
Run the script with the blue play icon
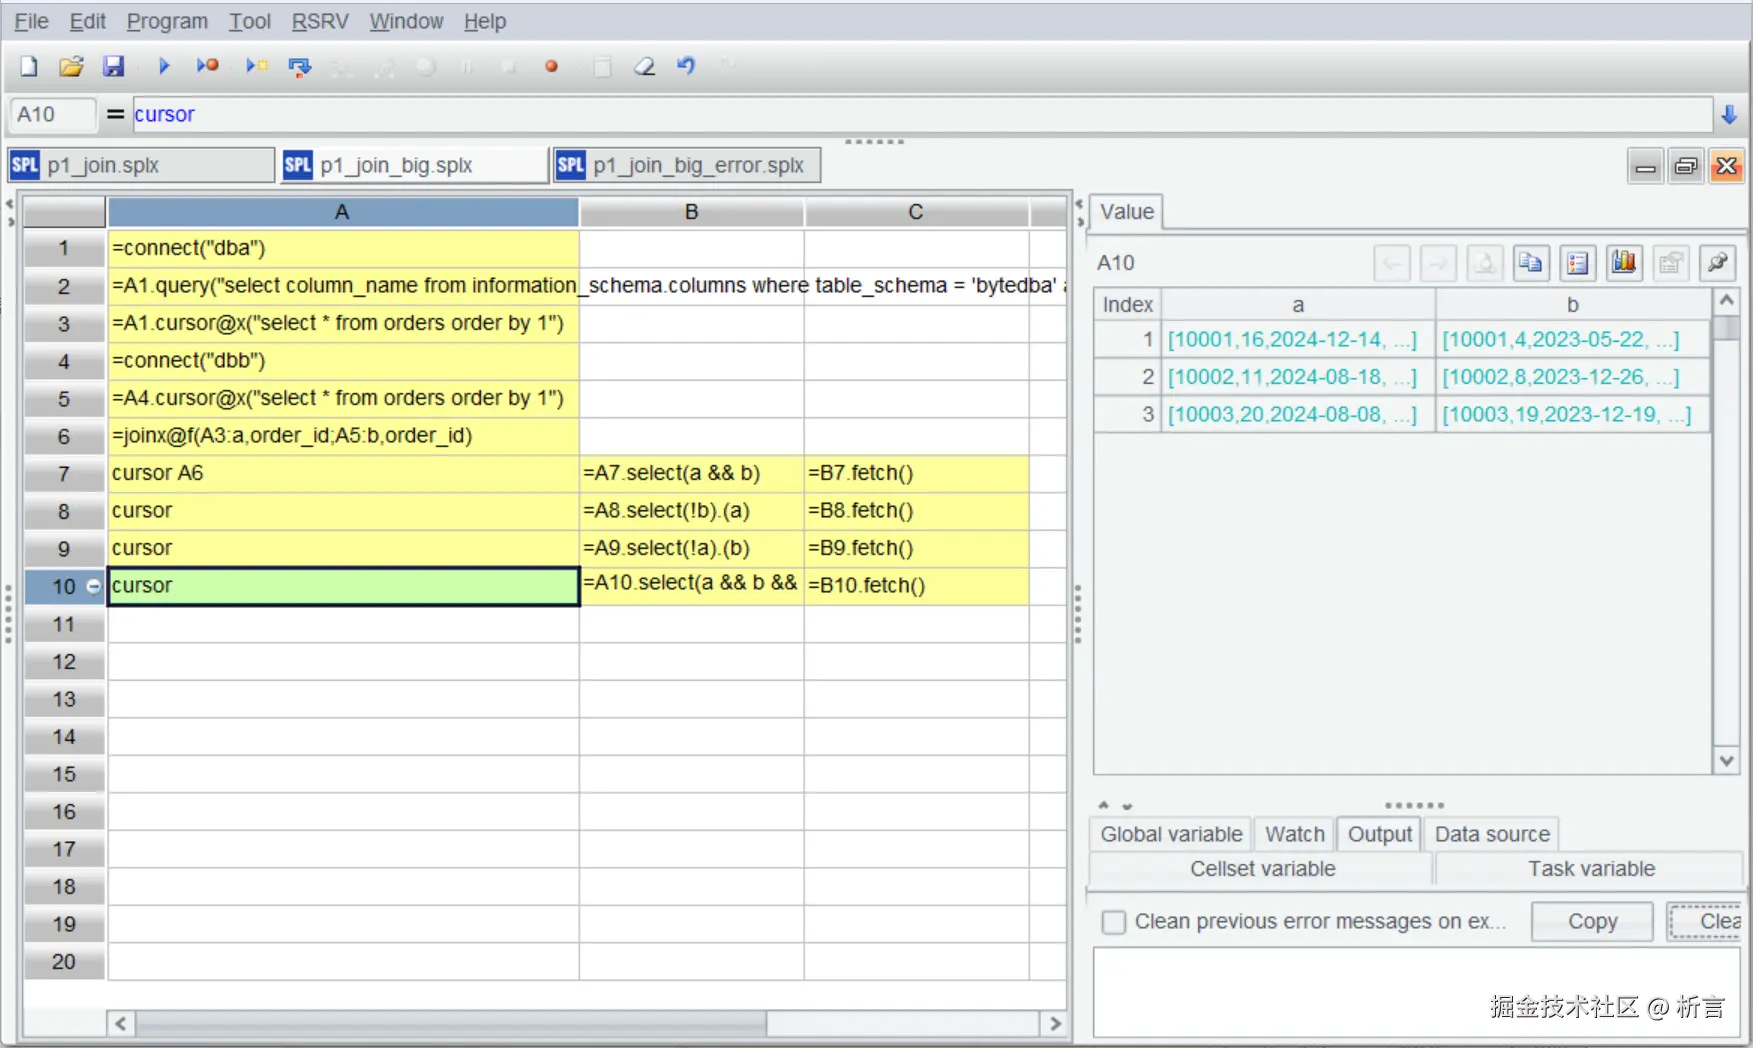coord(164,66)
